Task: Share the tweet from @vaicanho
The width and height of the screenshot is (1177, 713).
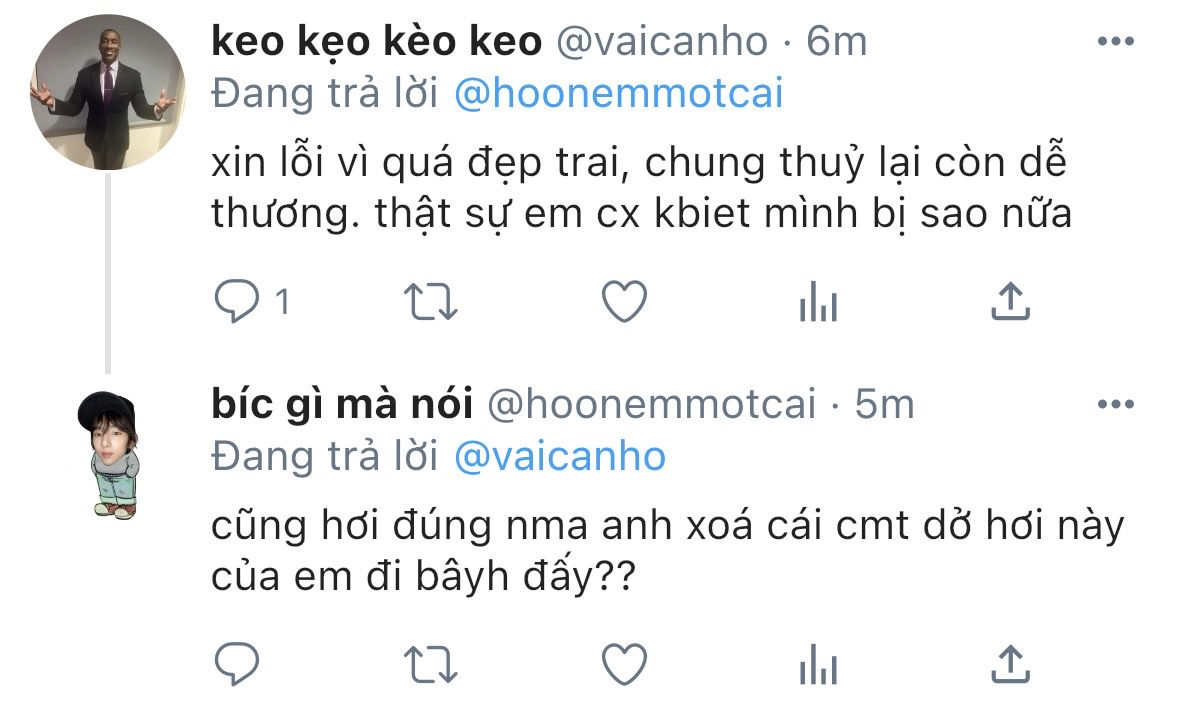Action: [1011, 302]
